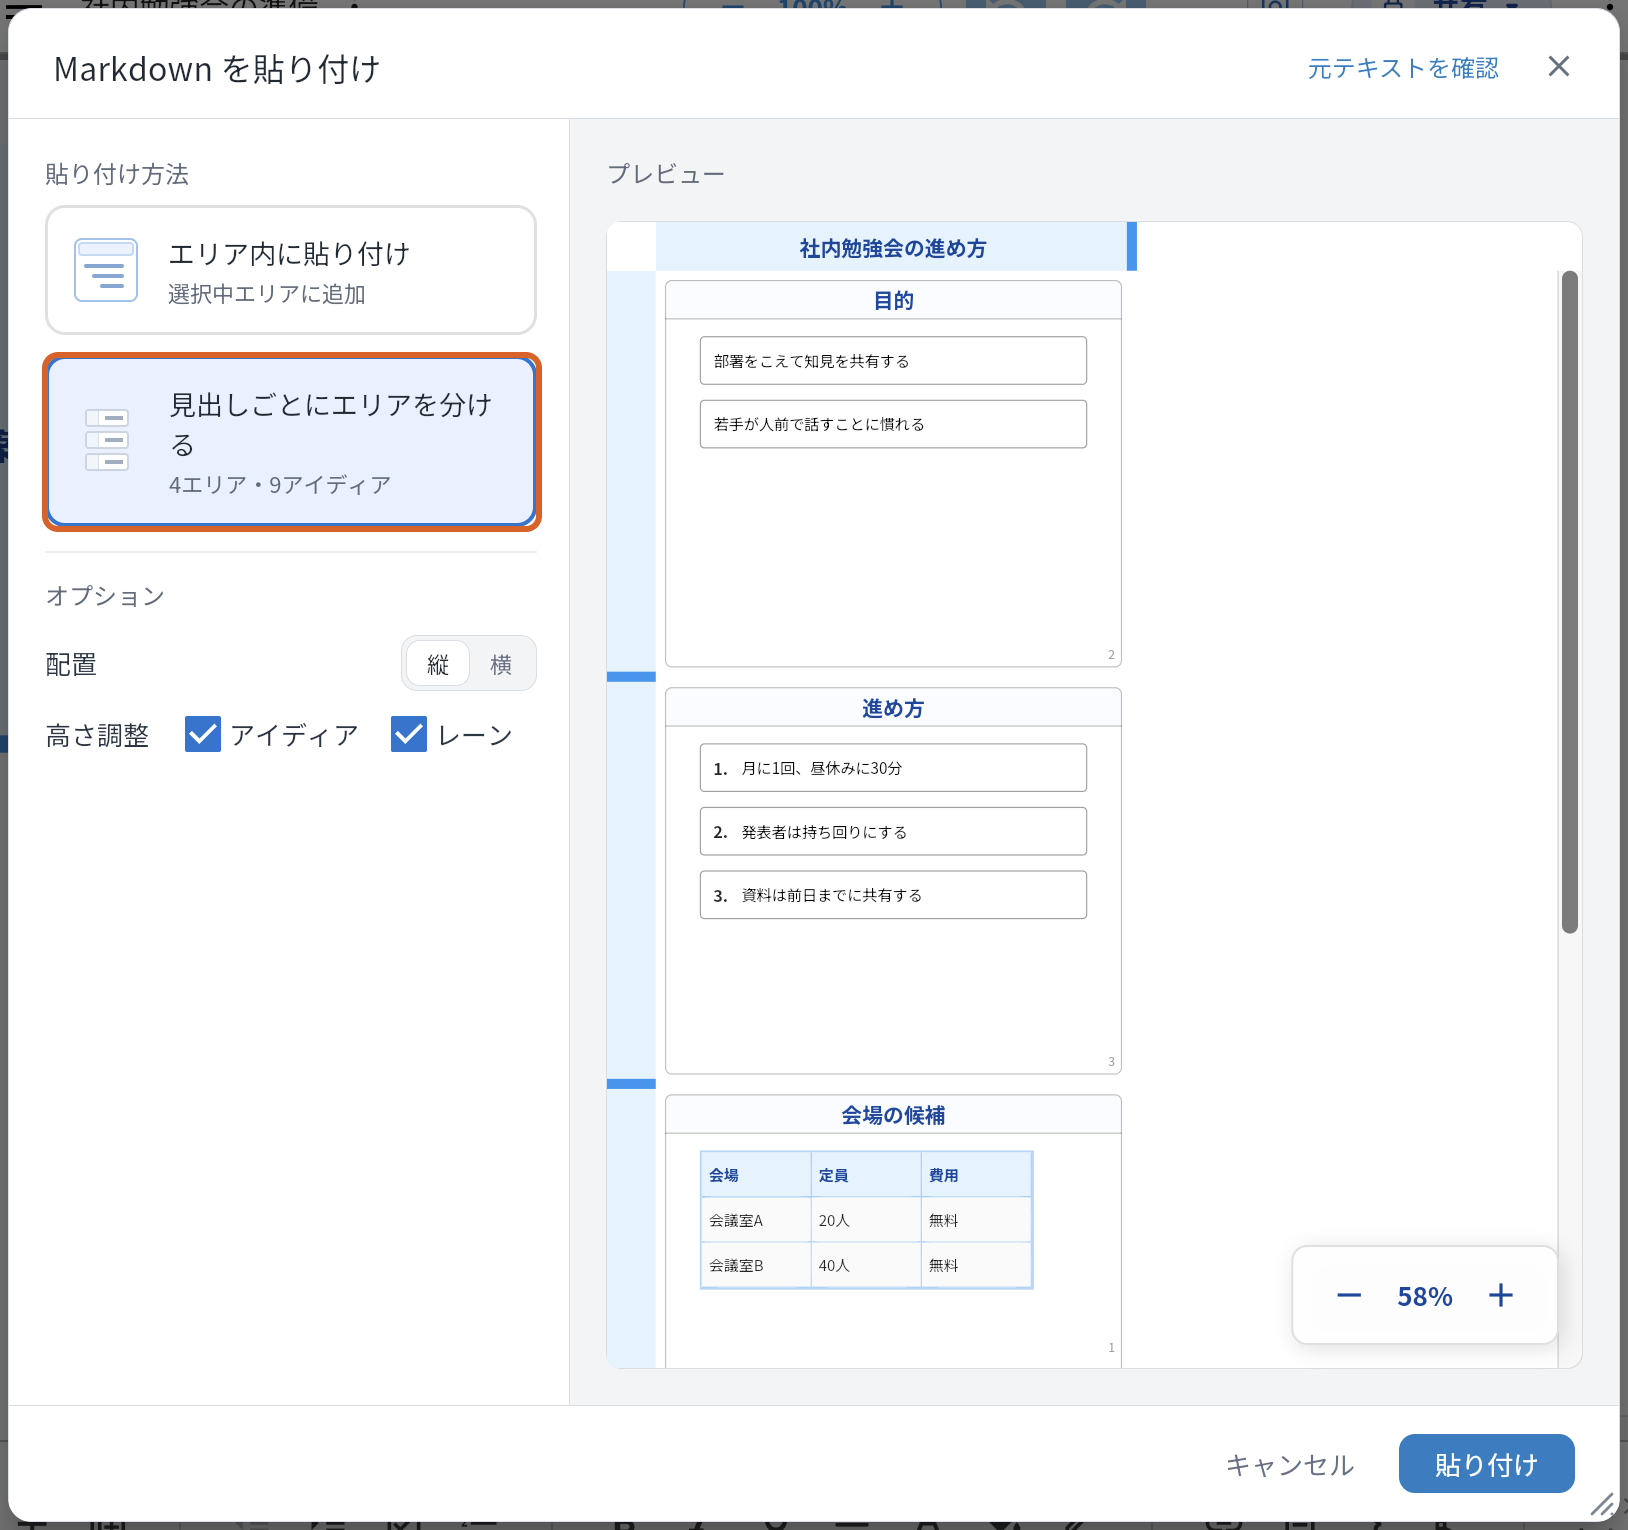Click the dialog resize handle in the corner
The height and width of the screenshot is (1530, 1628).
[1602, 1504]
